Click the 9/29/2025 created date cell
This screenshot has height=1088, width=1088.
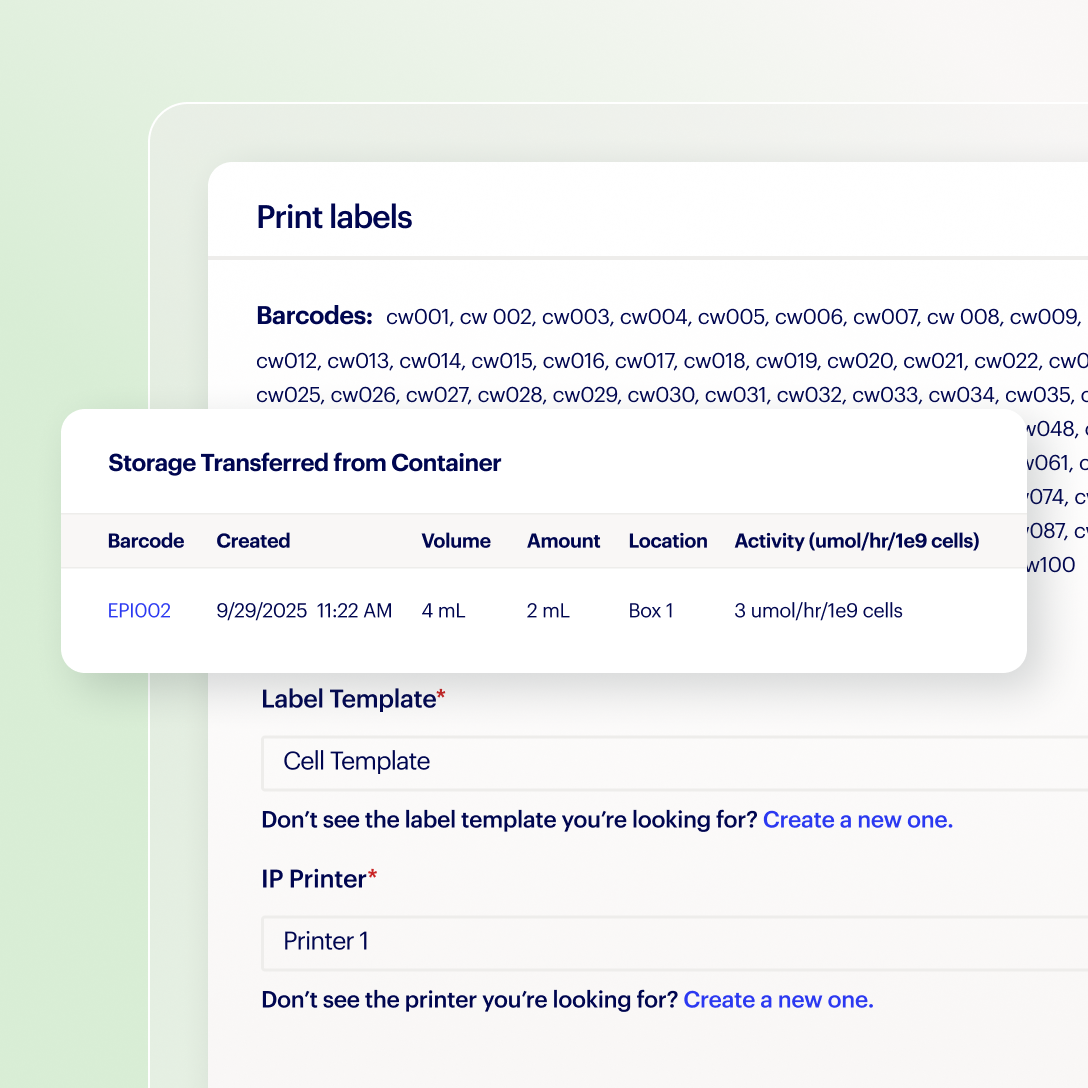[262, 610]
